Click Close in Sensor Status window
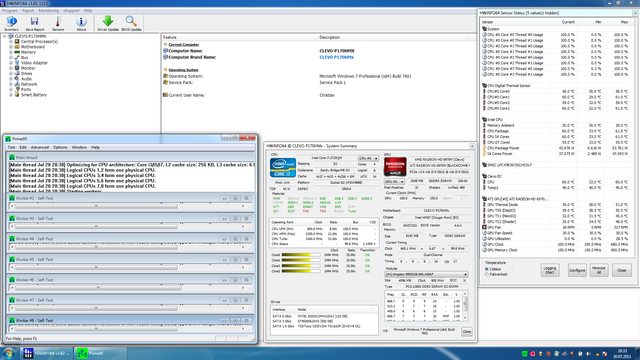This screenshot has height=360, width=640. coord(622,270)
